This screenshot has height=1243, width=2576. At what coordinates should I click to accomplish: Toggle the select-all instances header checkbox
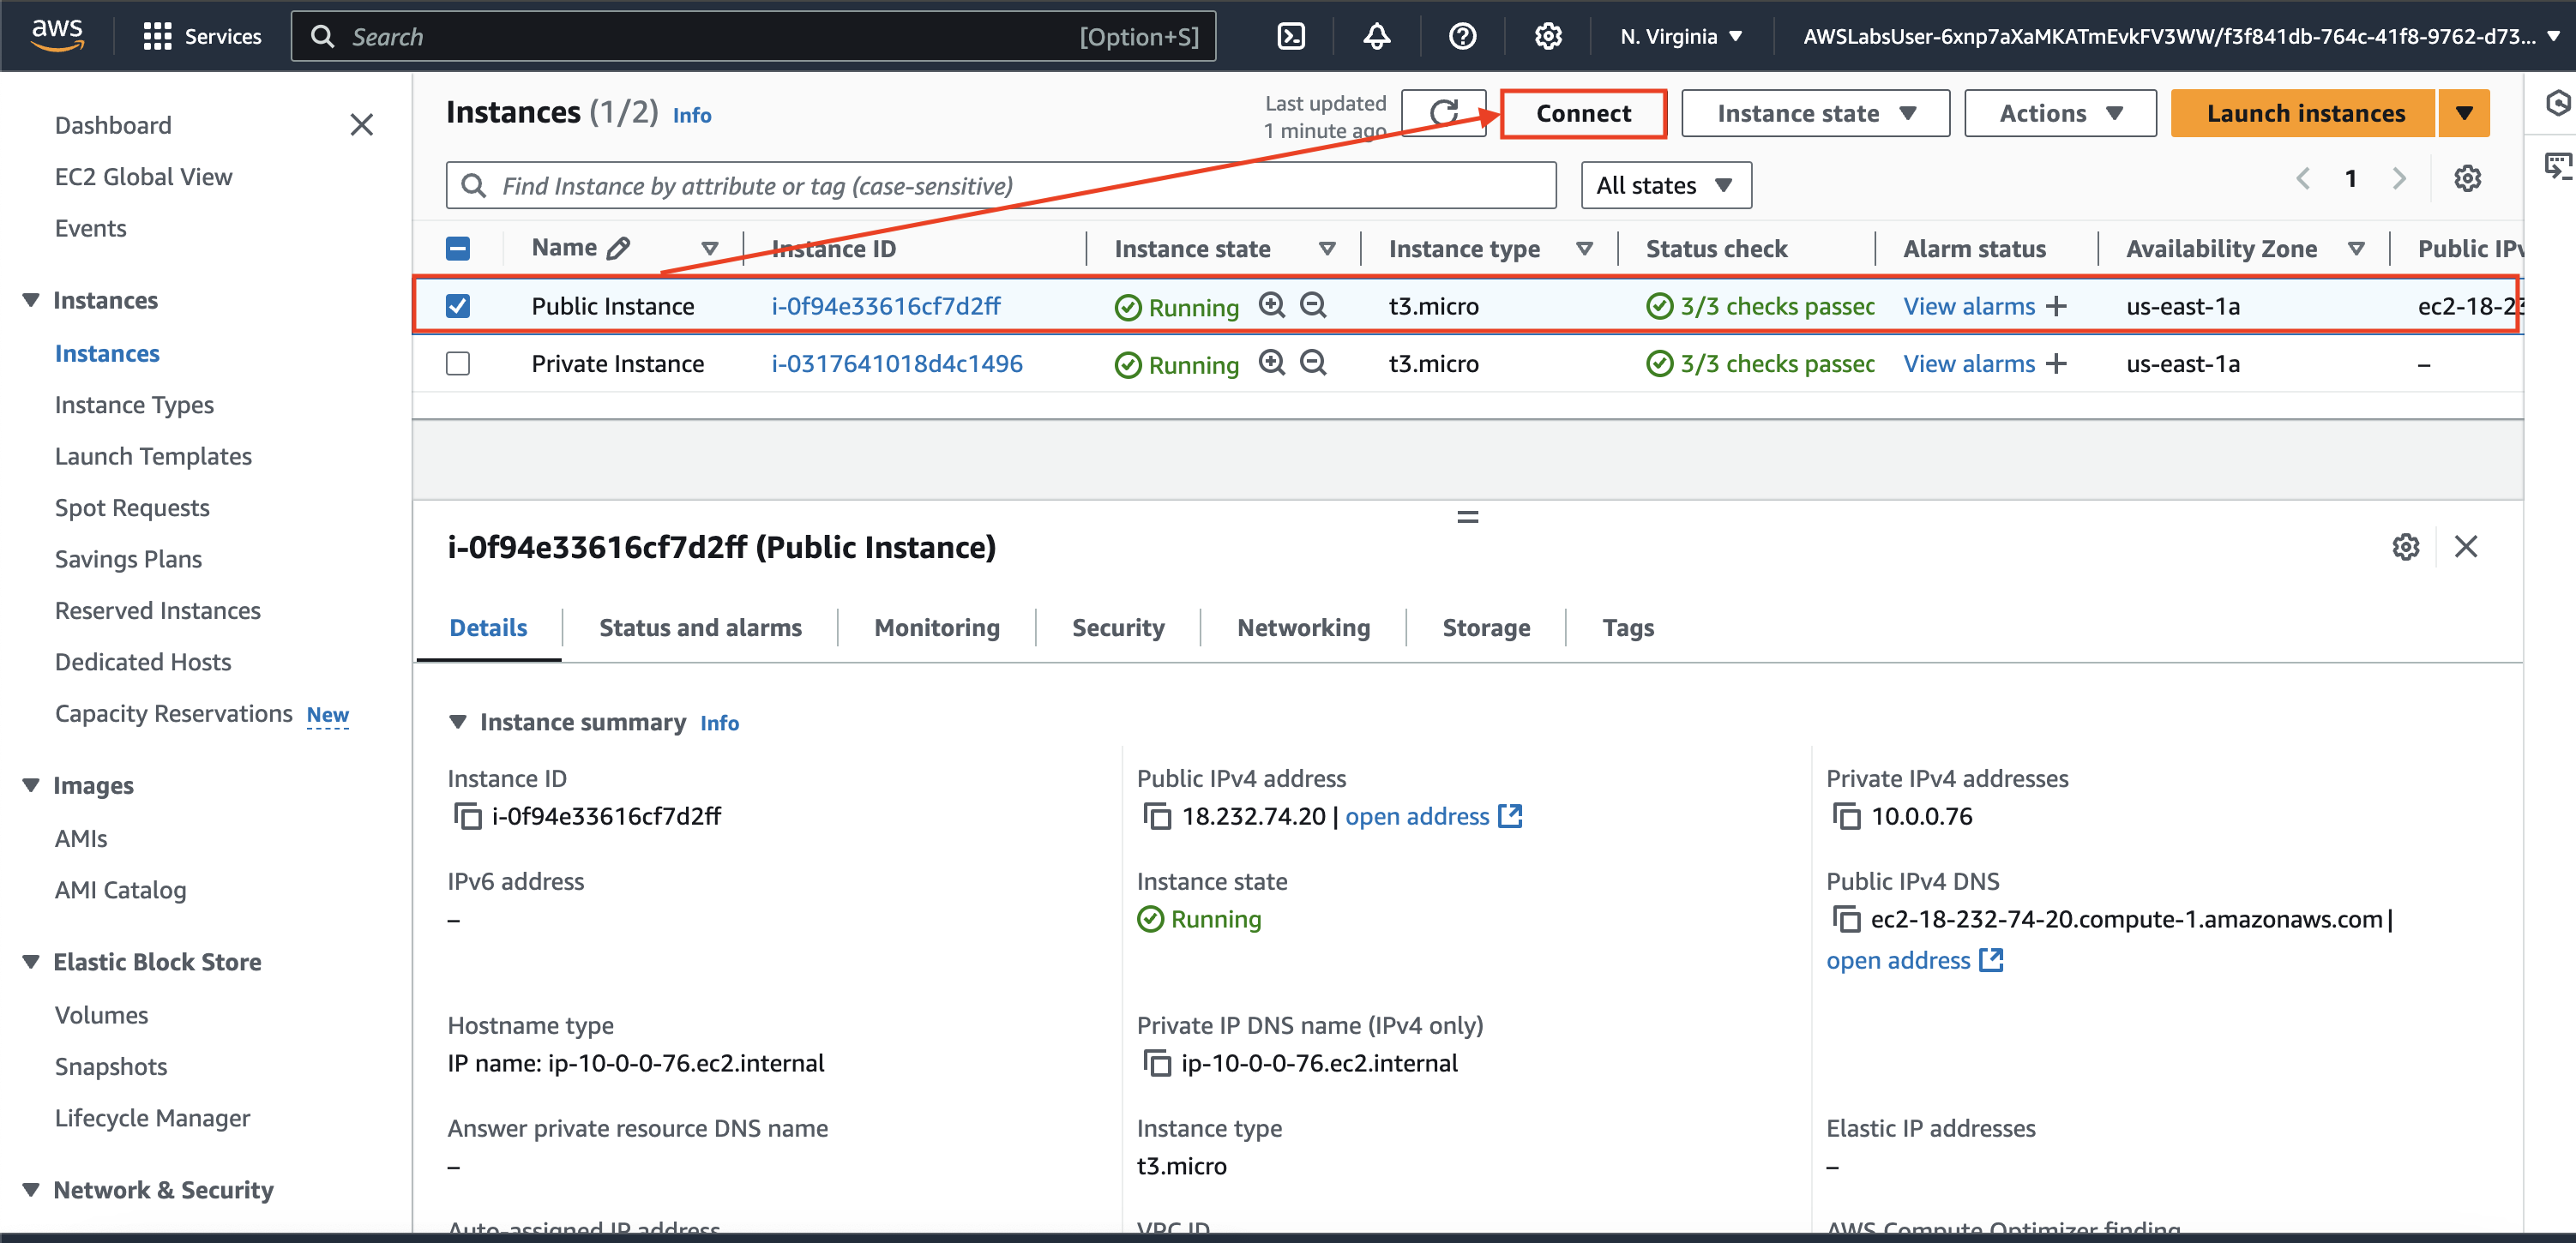(x=458, y=248)
